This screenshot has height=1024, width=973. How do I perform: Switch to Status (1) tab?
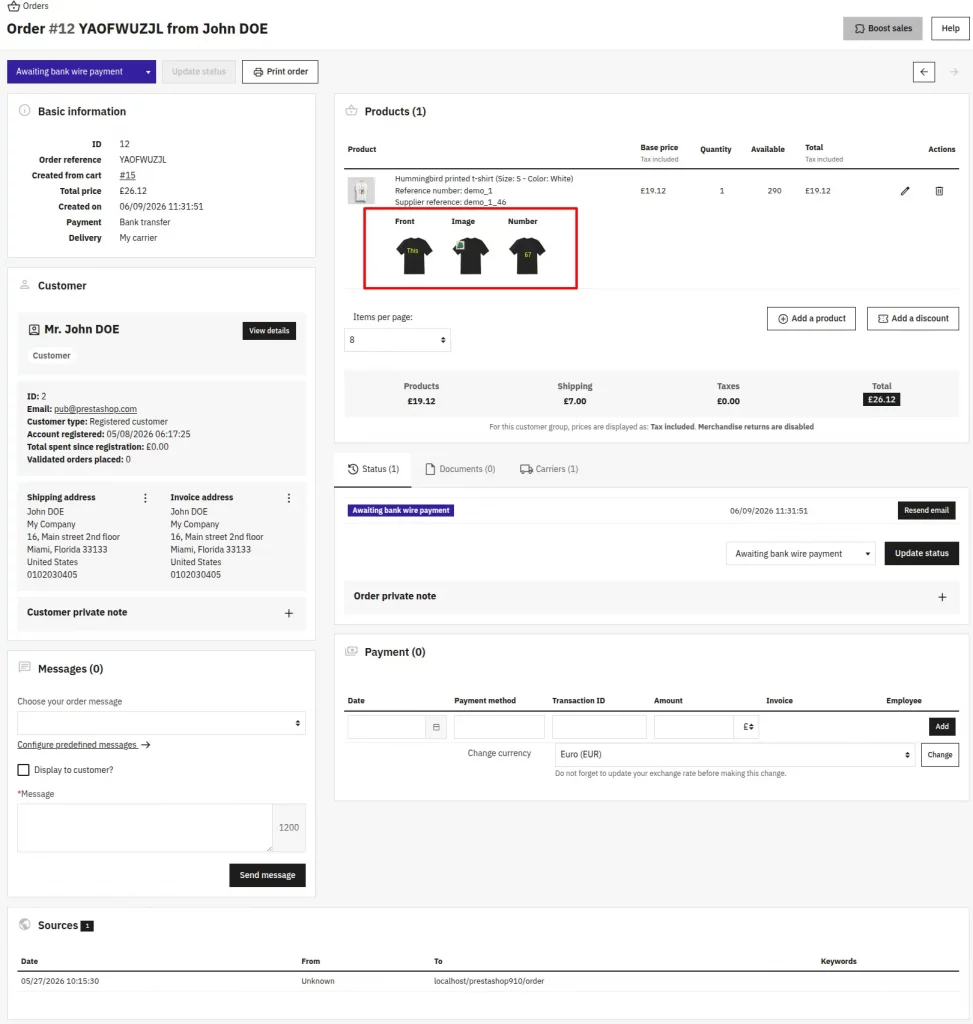click(373, 469)
